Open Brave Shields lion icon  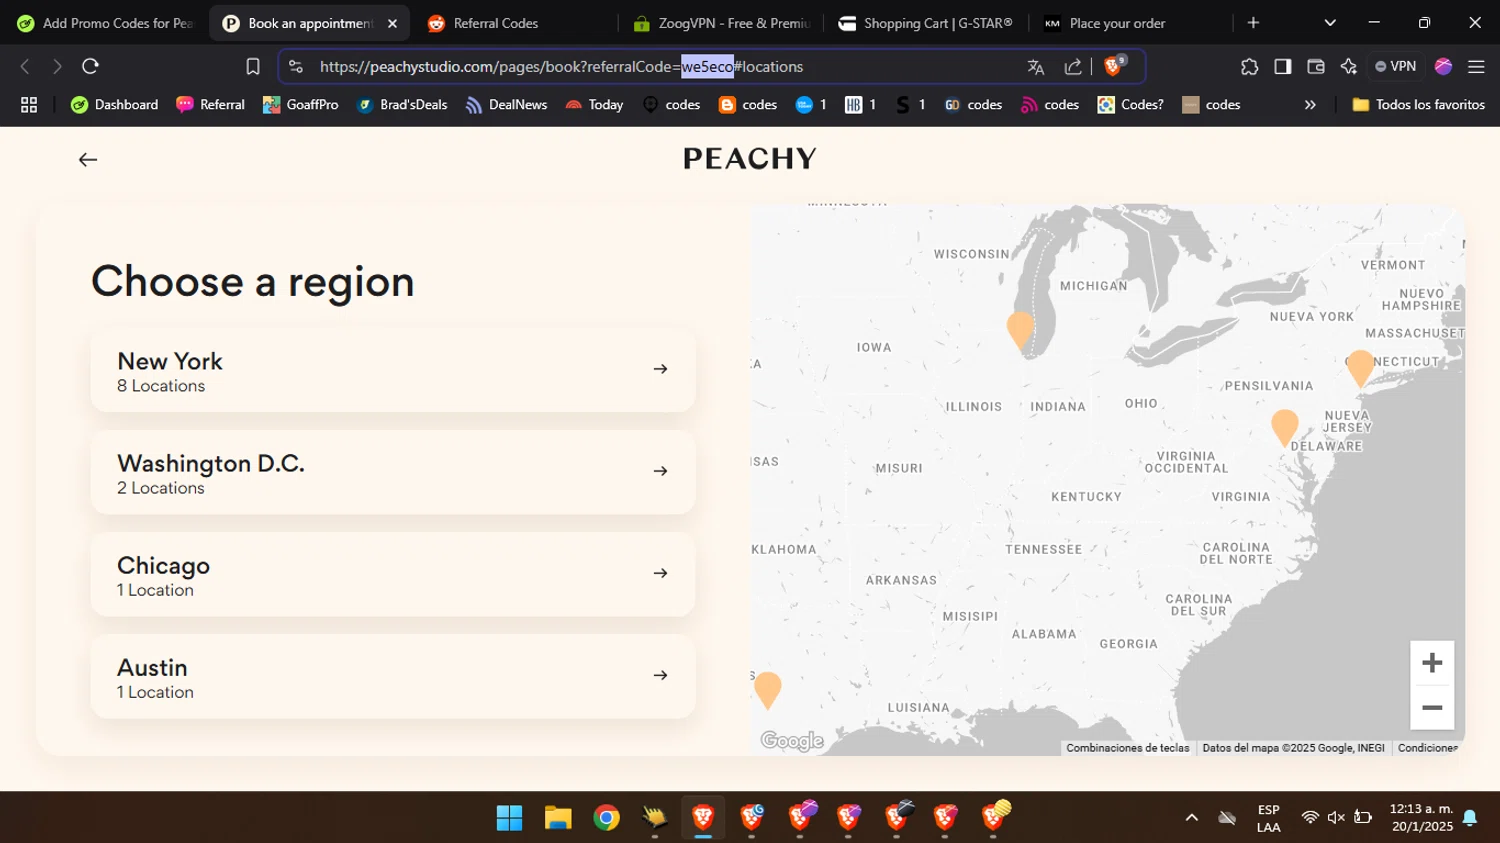[1114, 66]
